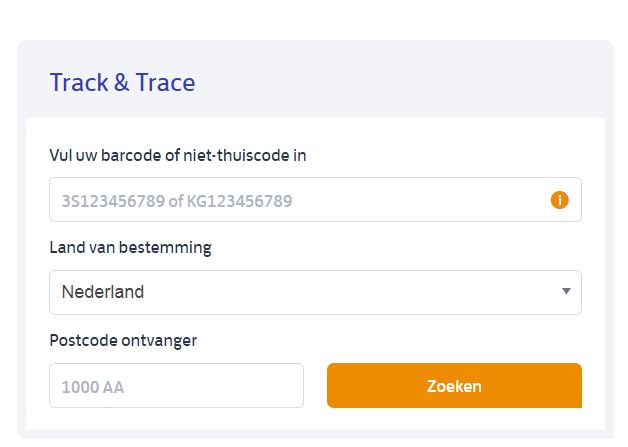Click the 'Postcode ontvanger' label

(123, 340)
